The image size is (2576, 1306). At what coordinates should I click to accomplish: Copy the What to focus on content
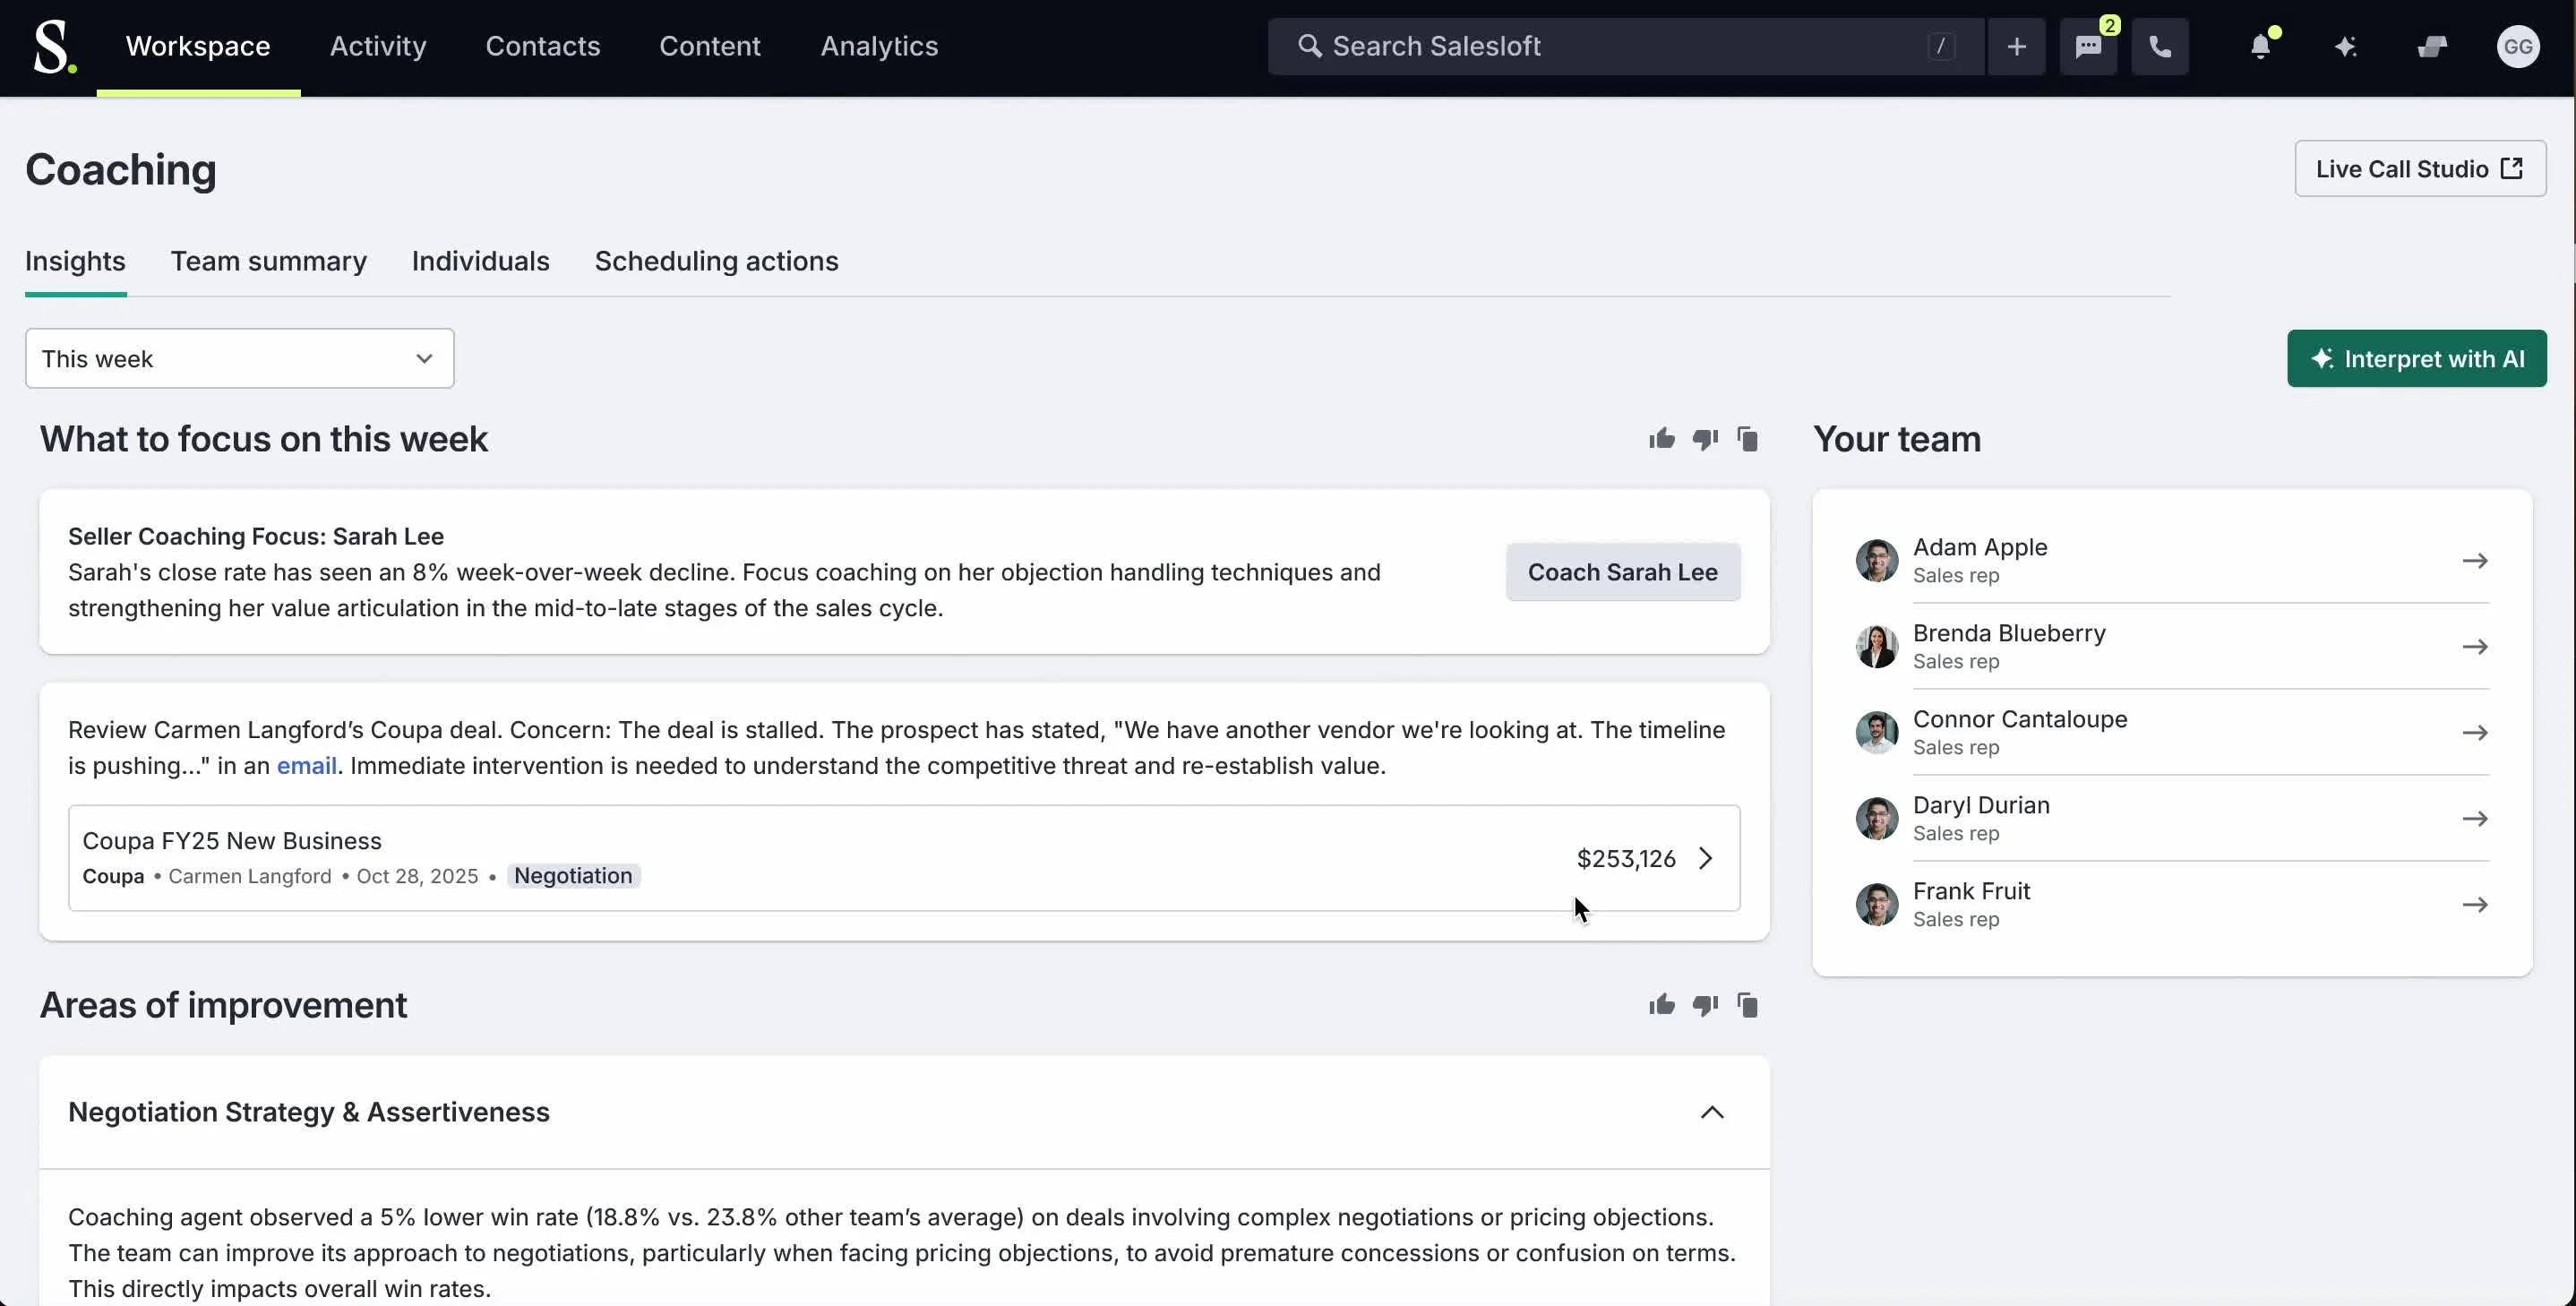click(x=1747, y=439)
